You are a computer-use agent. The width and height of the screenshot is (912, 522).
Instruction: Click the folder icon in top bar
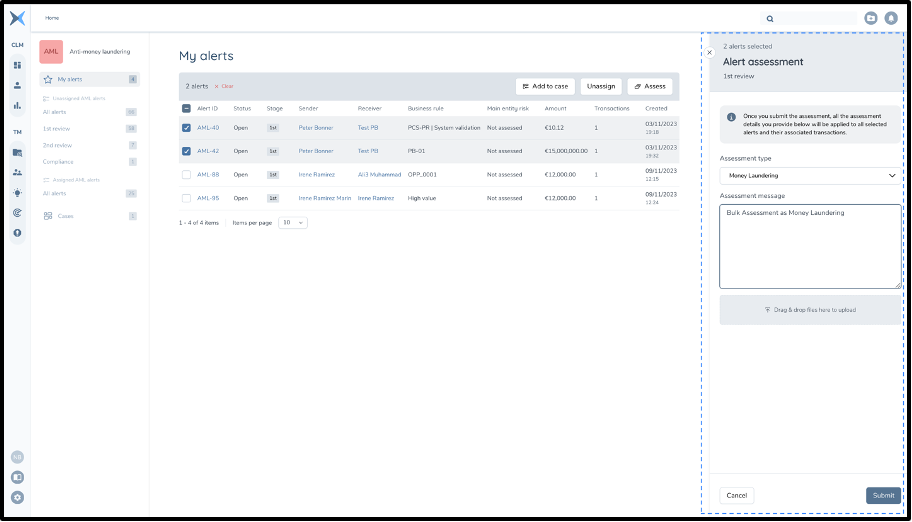point(871,18)
